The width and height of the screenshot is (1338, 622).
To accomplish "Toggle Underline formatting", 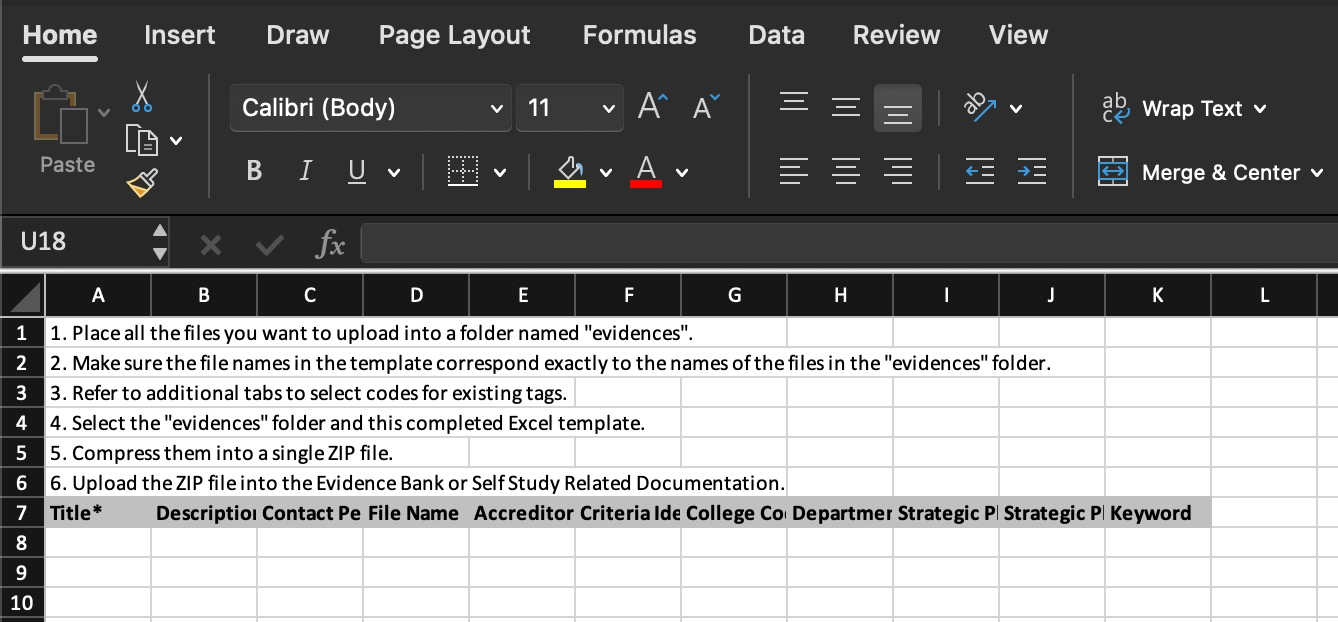I will click(x=357, y=172).
